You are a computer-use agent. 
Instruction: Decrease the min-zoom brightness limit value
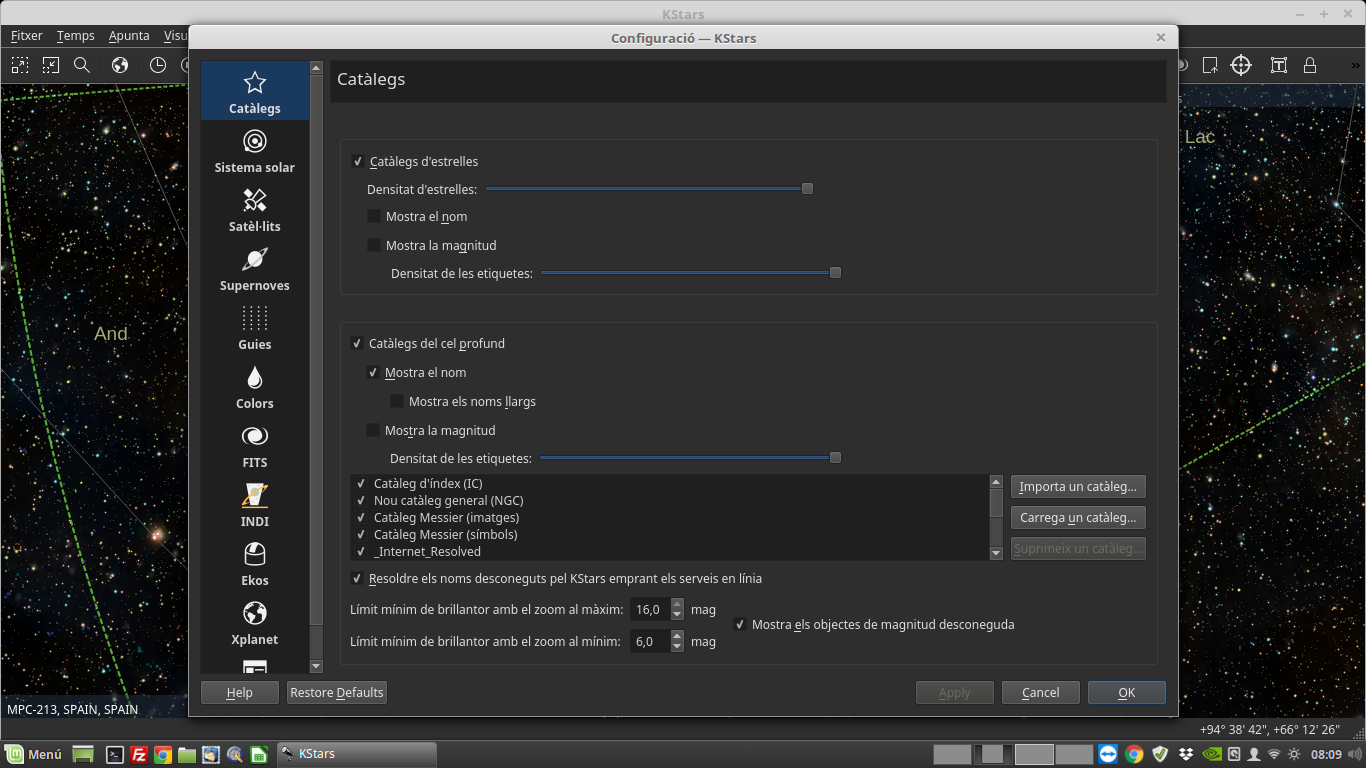click(677, 647)
